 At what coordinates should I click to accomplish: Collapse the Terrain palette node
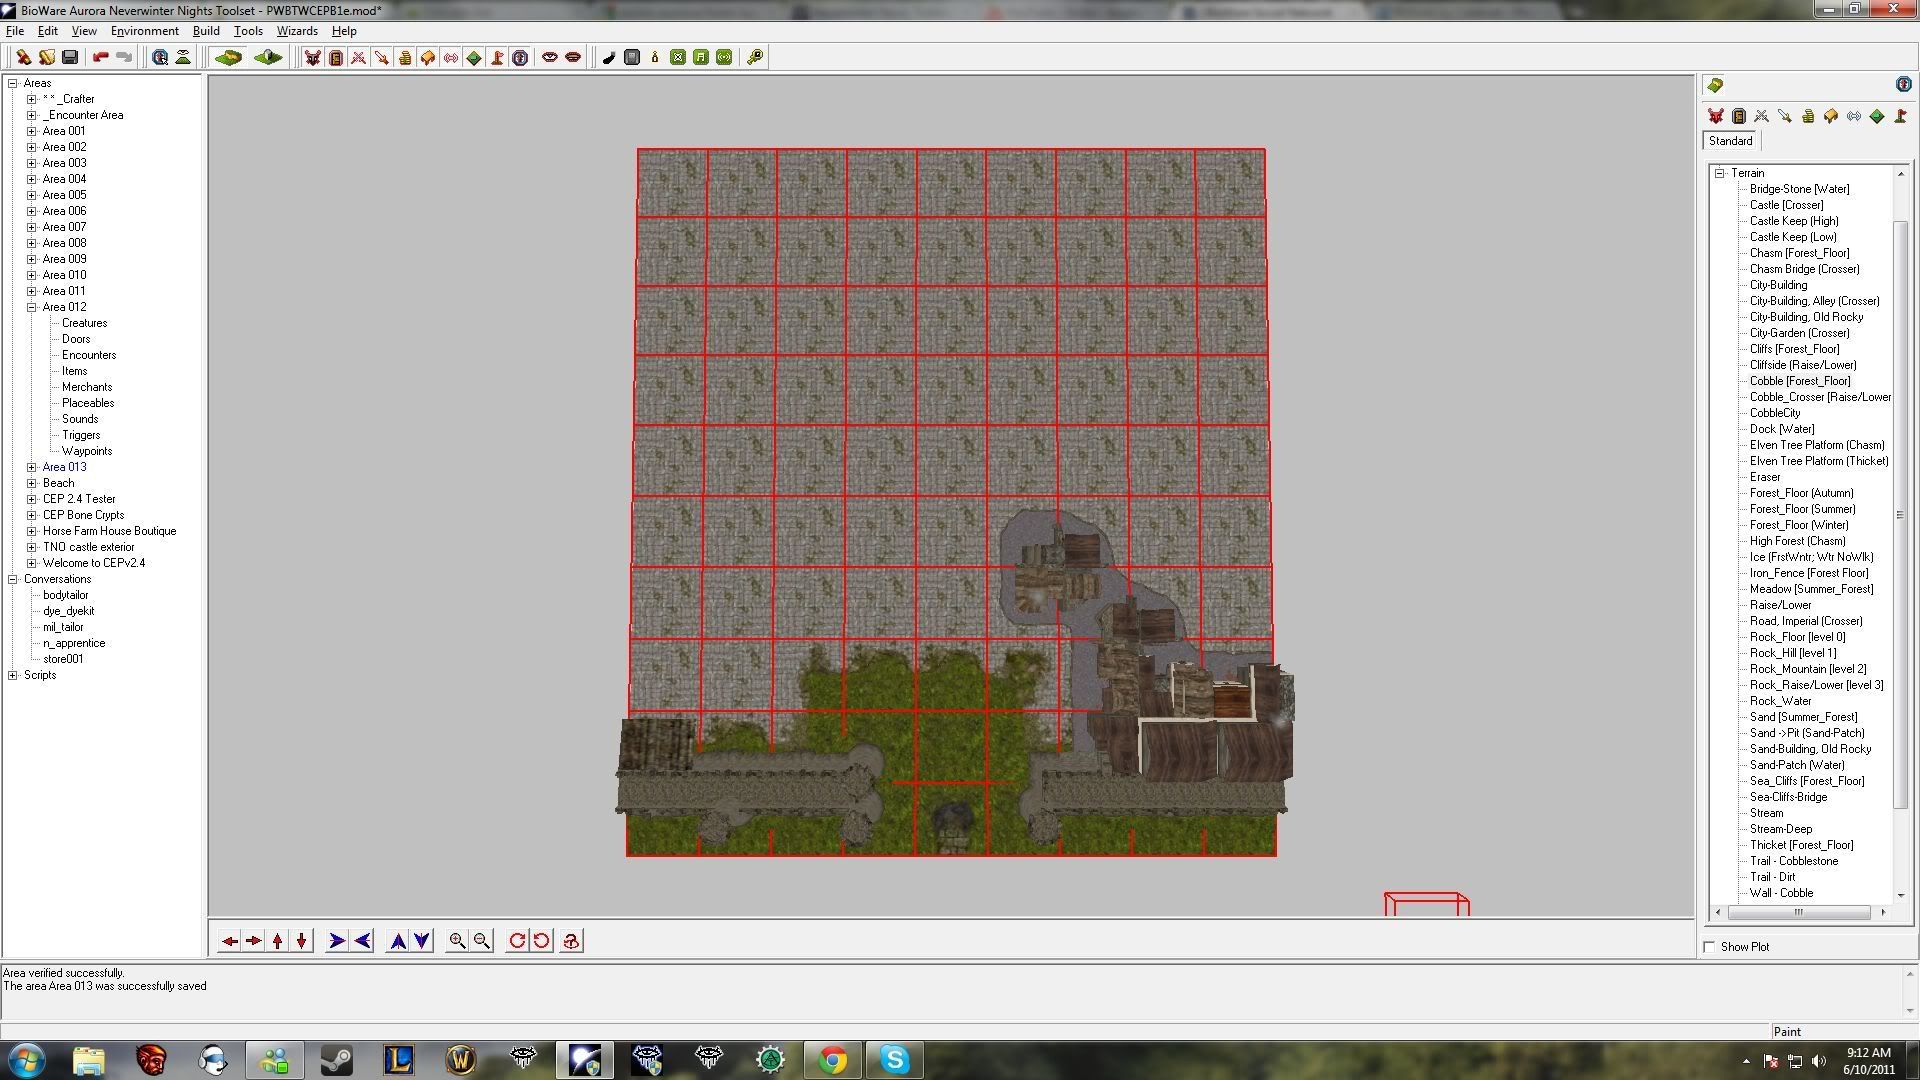coord(1720,173)
